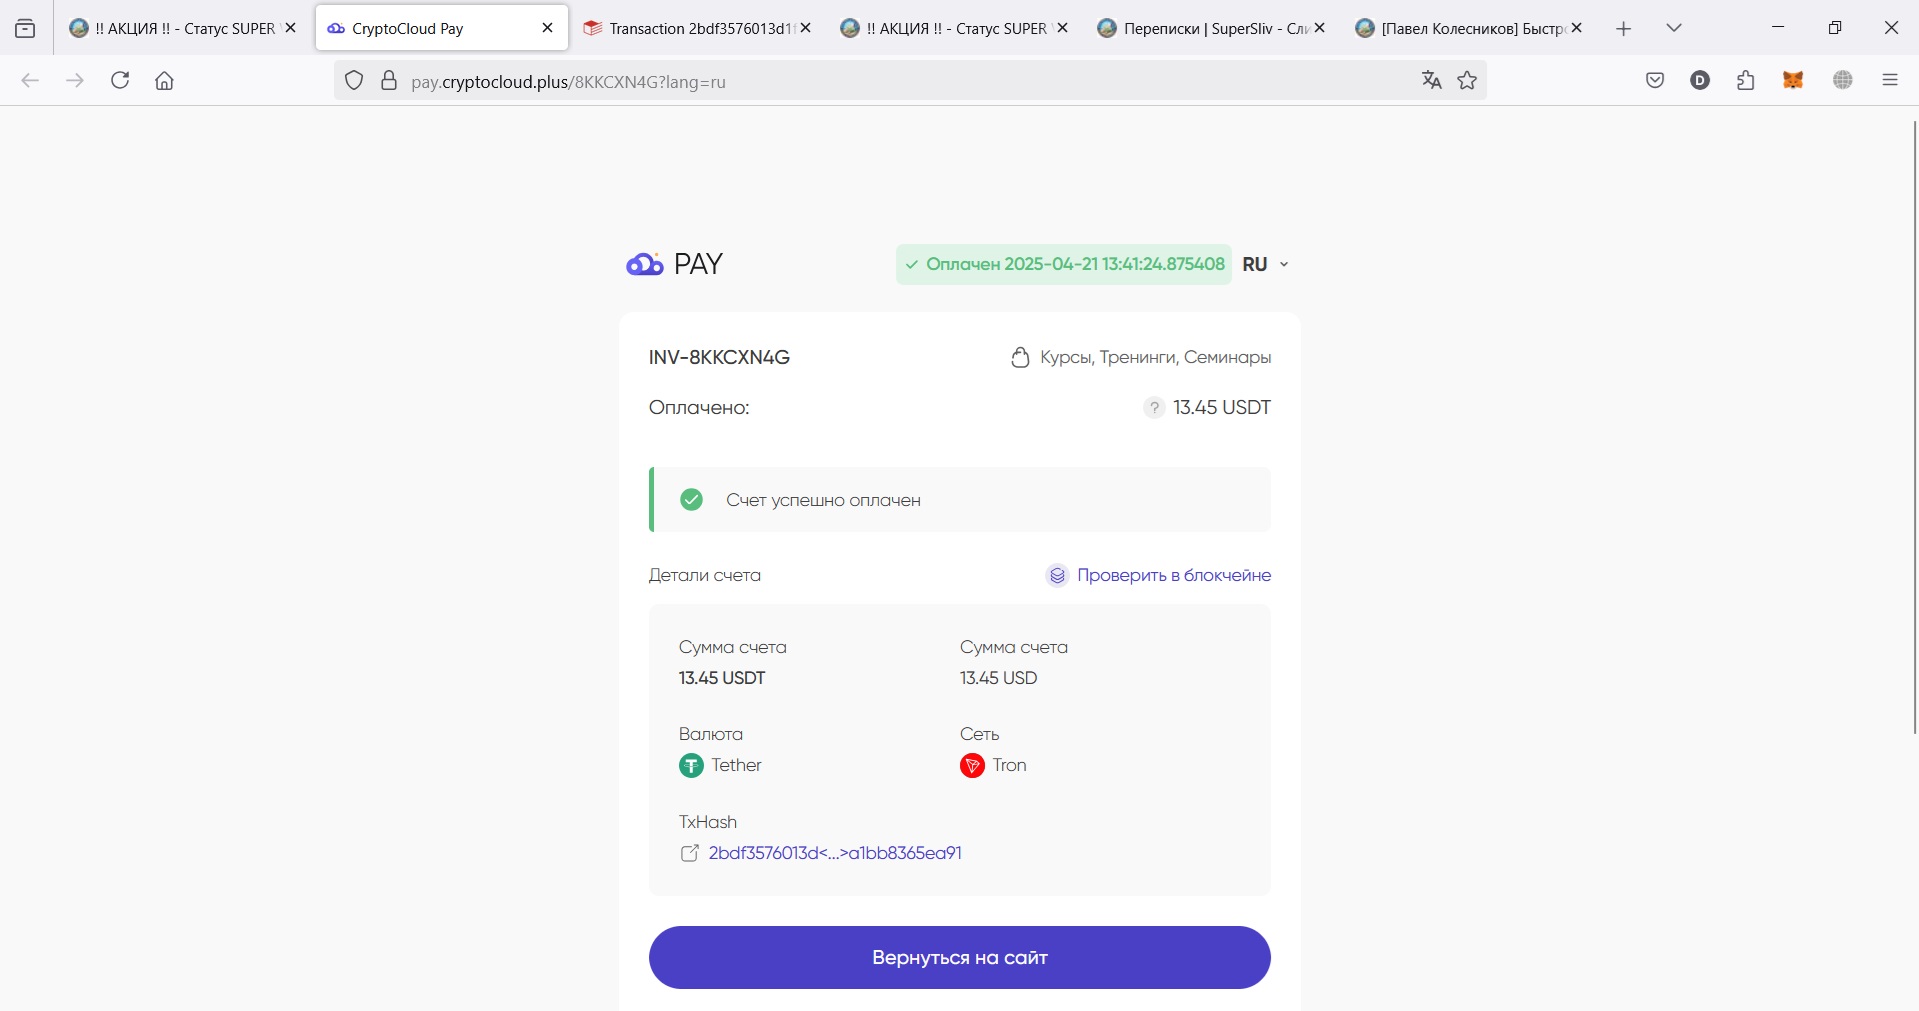Image resolution: width=1919 pixels, height=1011 pixels.
Task: Open the Firefox View recent browsing button
Action: (x=25, y=28)
